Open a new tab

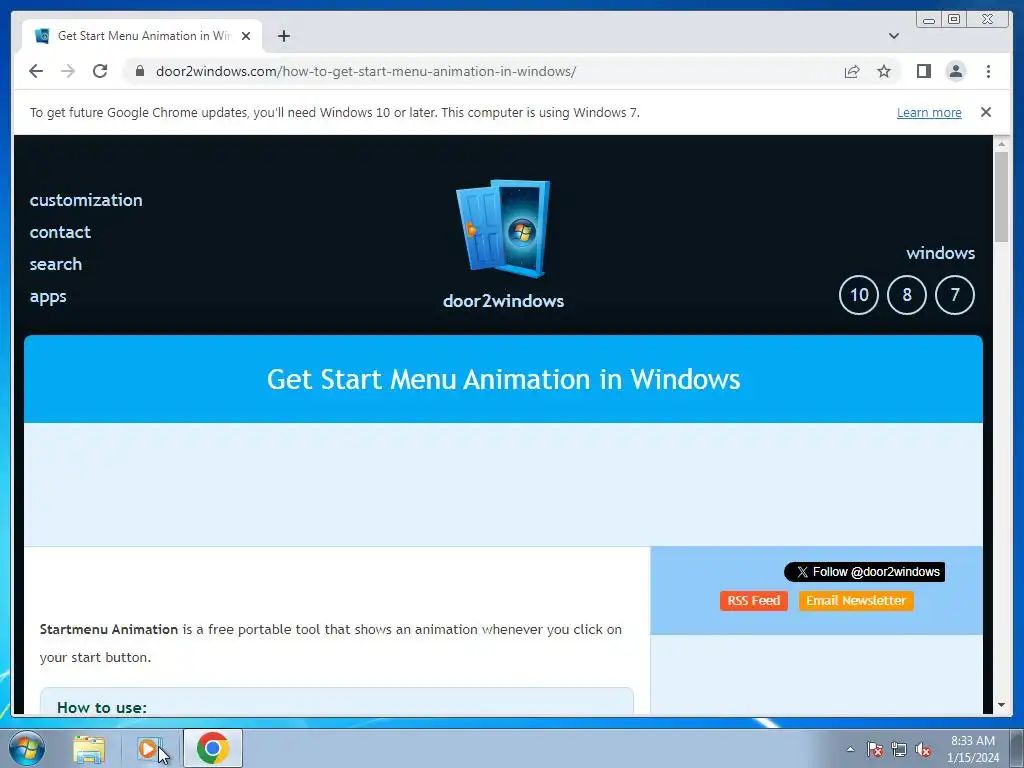click(283, 36)
